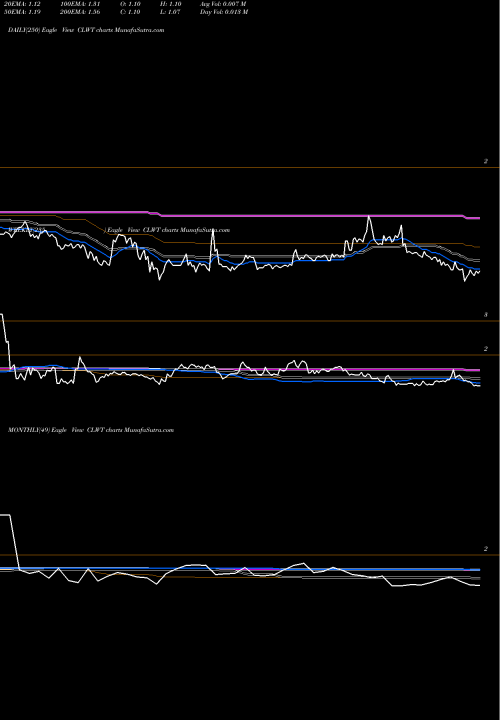Click the Avg Vol 0.007 M label

[223, 4]
